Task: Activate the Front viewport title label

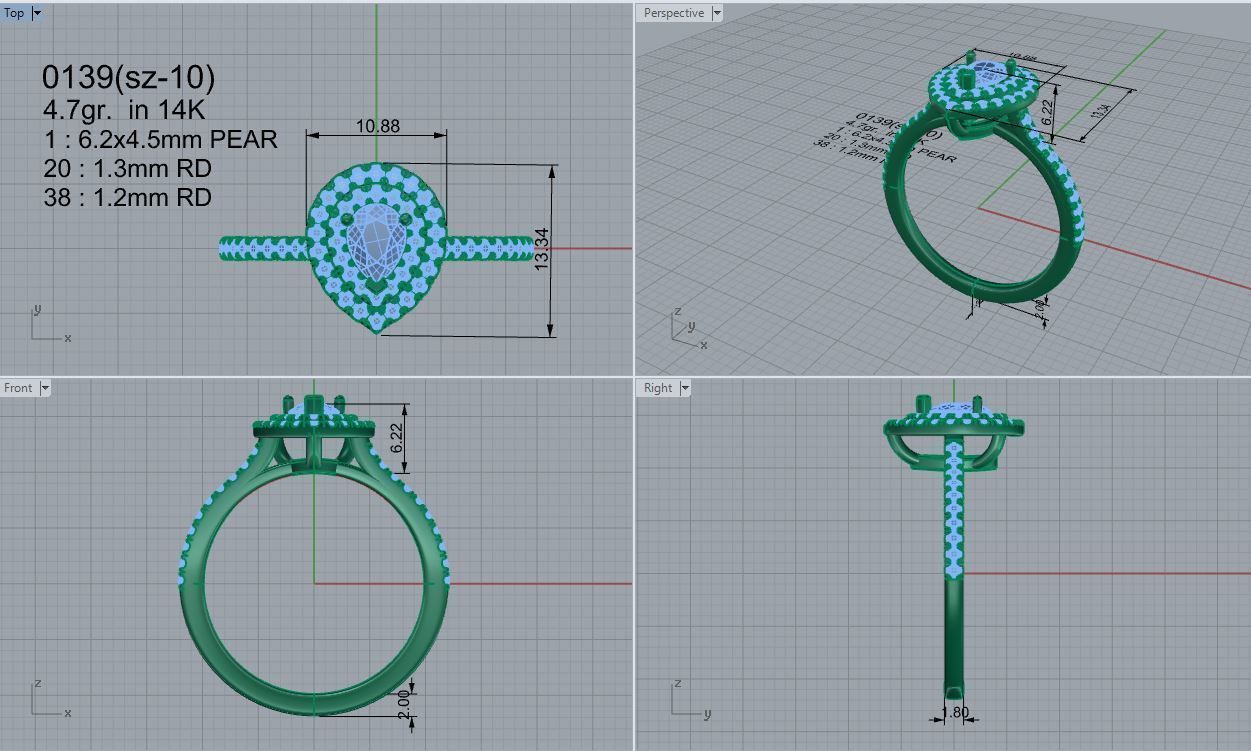Action: click(18, 388)
